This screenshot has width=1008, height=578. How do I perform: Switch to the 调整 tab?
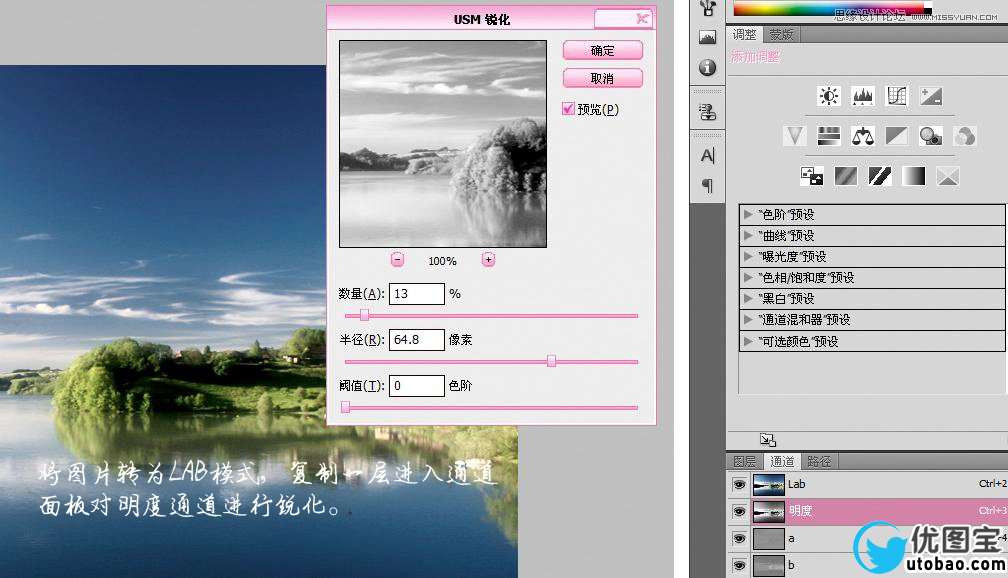pyautogui.click(x=745, y=34)
